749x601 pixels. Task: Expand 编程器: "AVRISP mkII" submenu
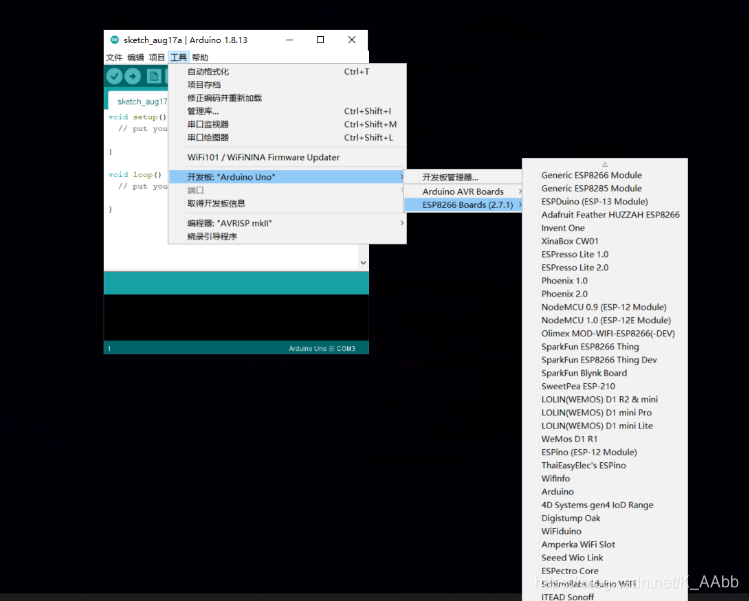click(287, 223)
